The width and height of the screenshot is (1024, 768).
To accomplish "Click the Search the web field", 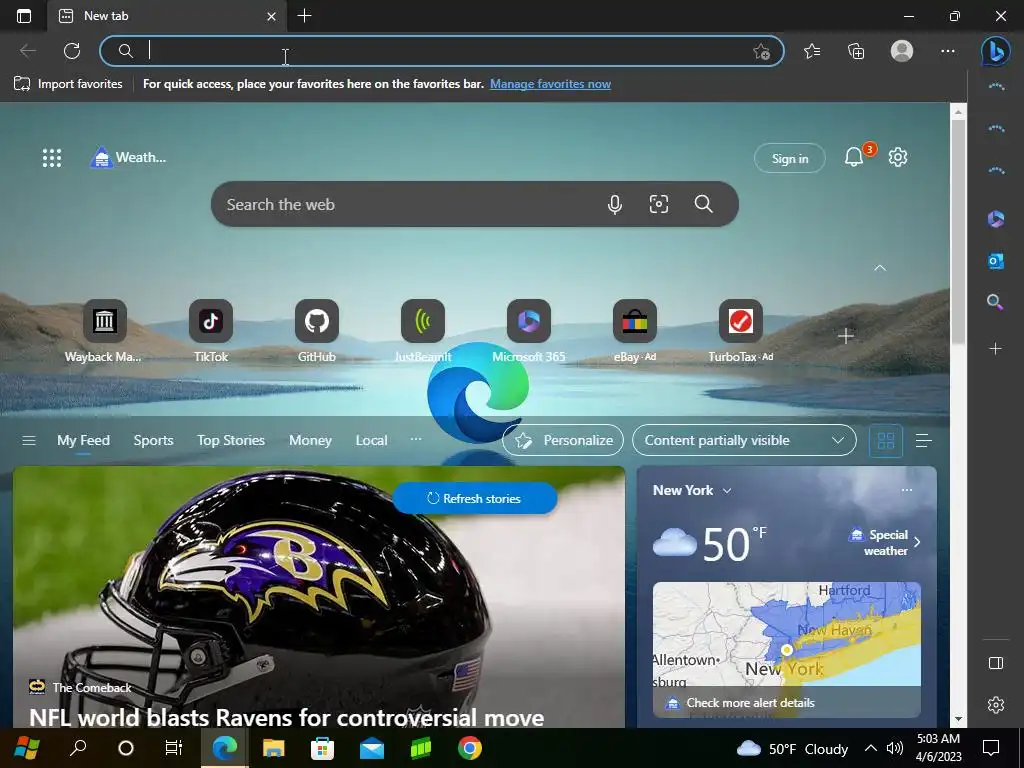I will click(x=475, y=204).
